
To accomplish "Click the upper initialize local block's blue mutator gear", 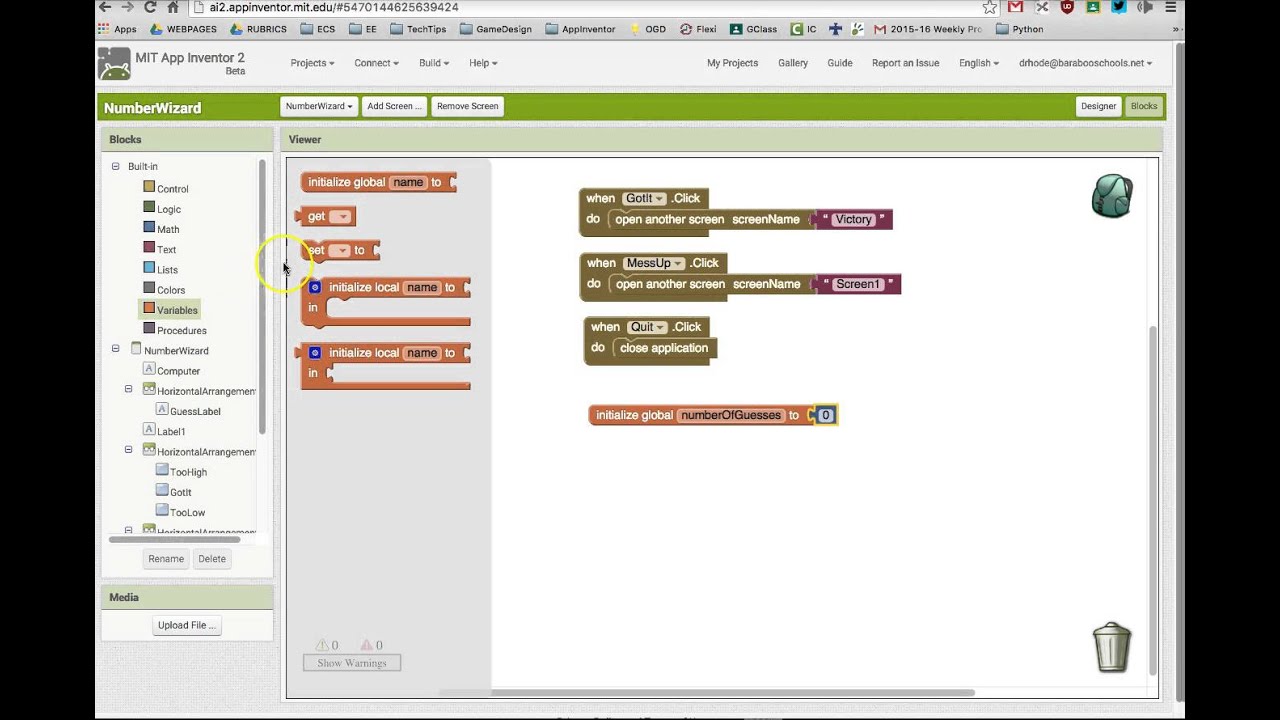I will [x=315, y=287].
